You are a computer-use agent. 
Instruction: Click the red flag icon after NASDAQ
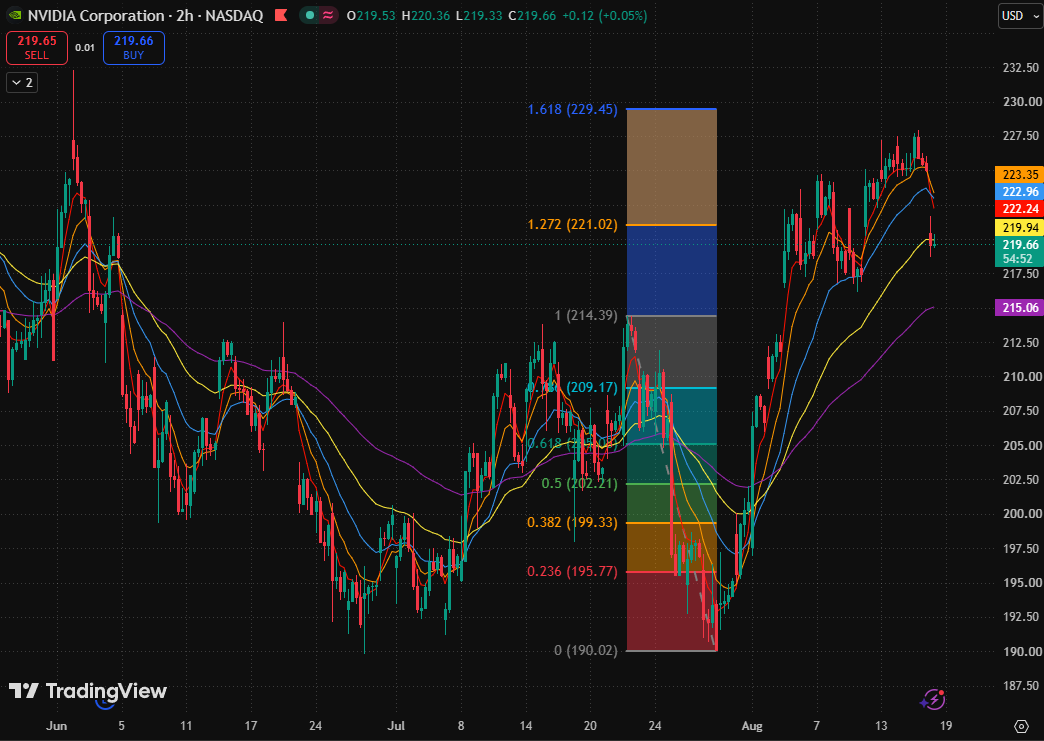[281, 15]
